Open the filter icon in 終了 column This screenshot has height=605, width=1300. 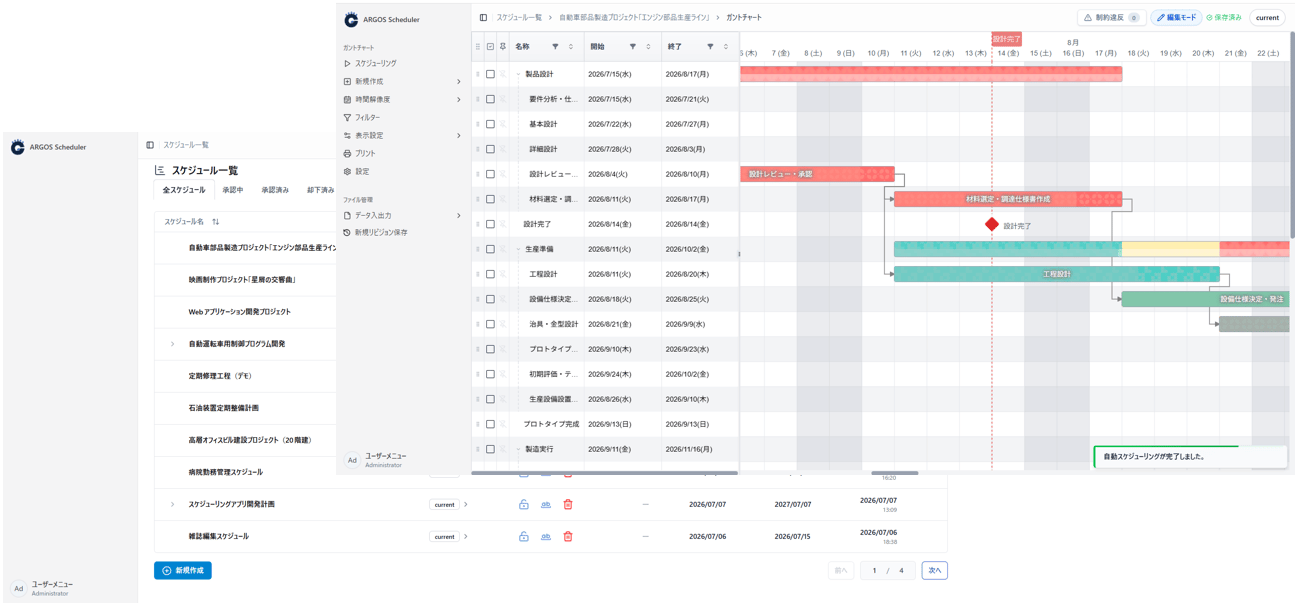point(710,47)
